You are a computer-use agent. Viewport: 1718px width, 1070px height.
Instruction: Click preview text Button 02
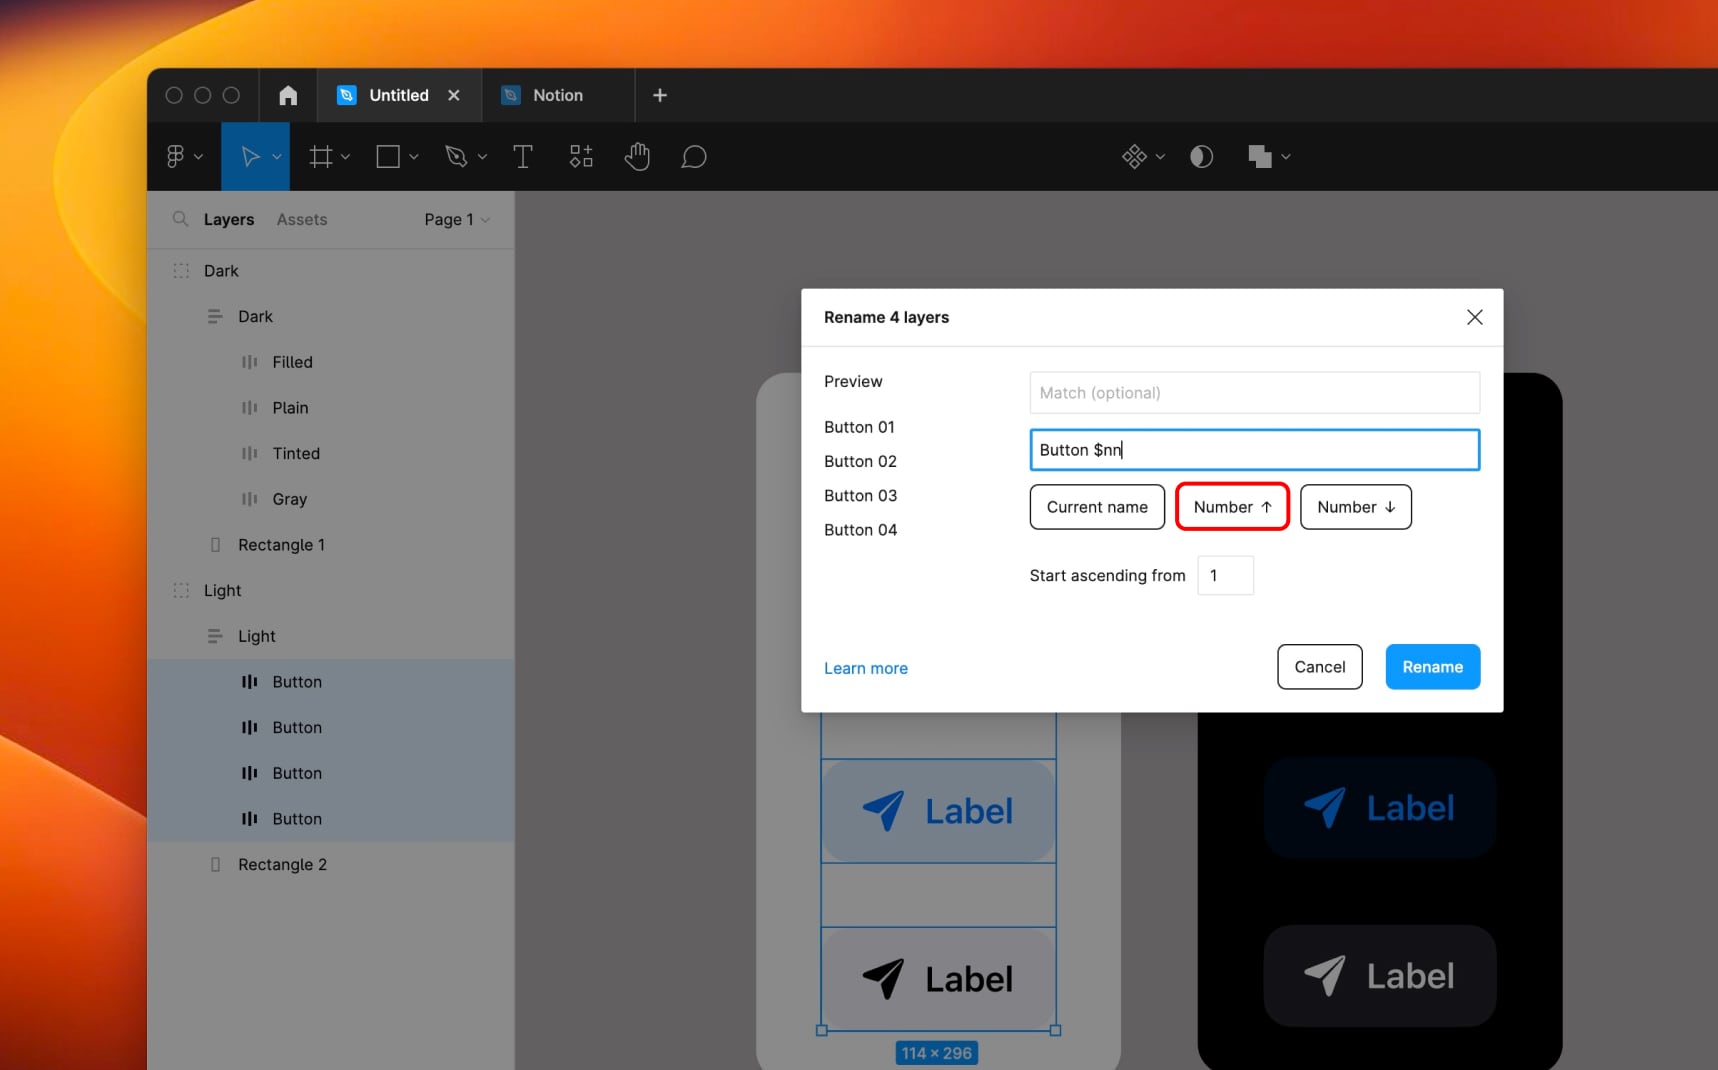pyautogui.click(x=860, y=461)
